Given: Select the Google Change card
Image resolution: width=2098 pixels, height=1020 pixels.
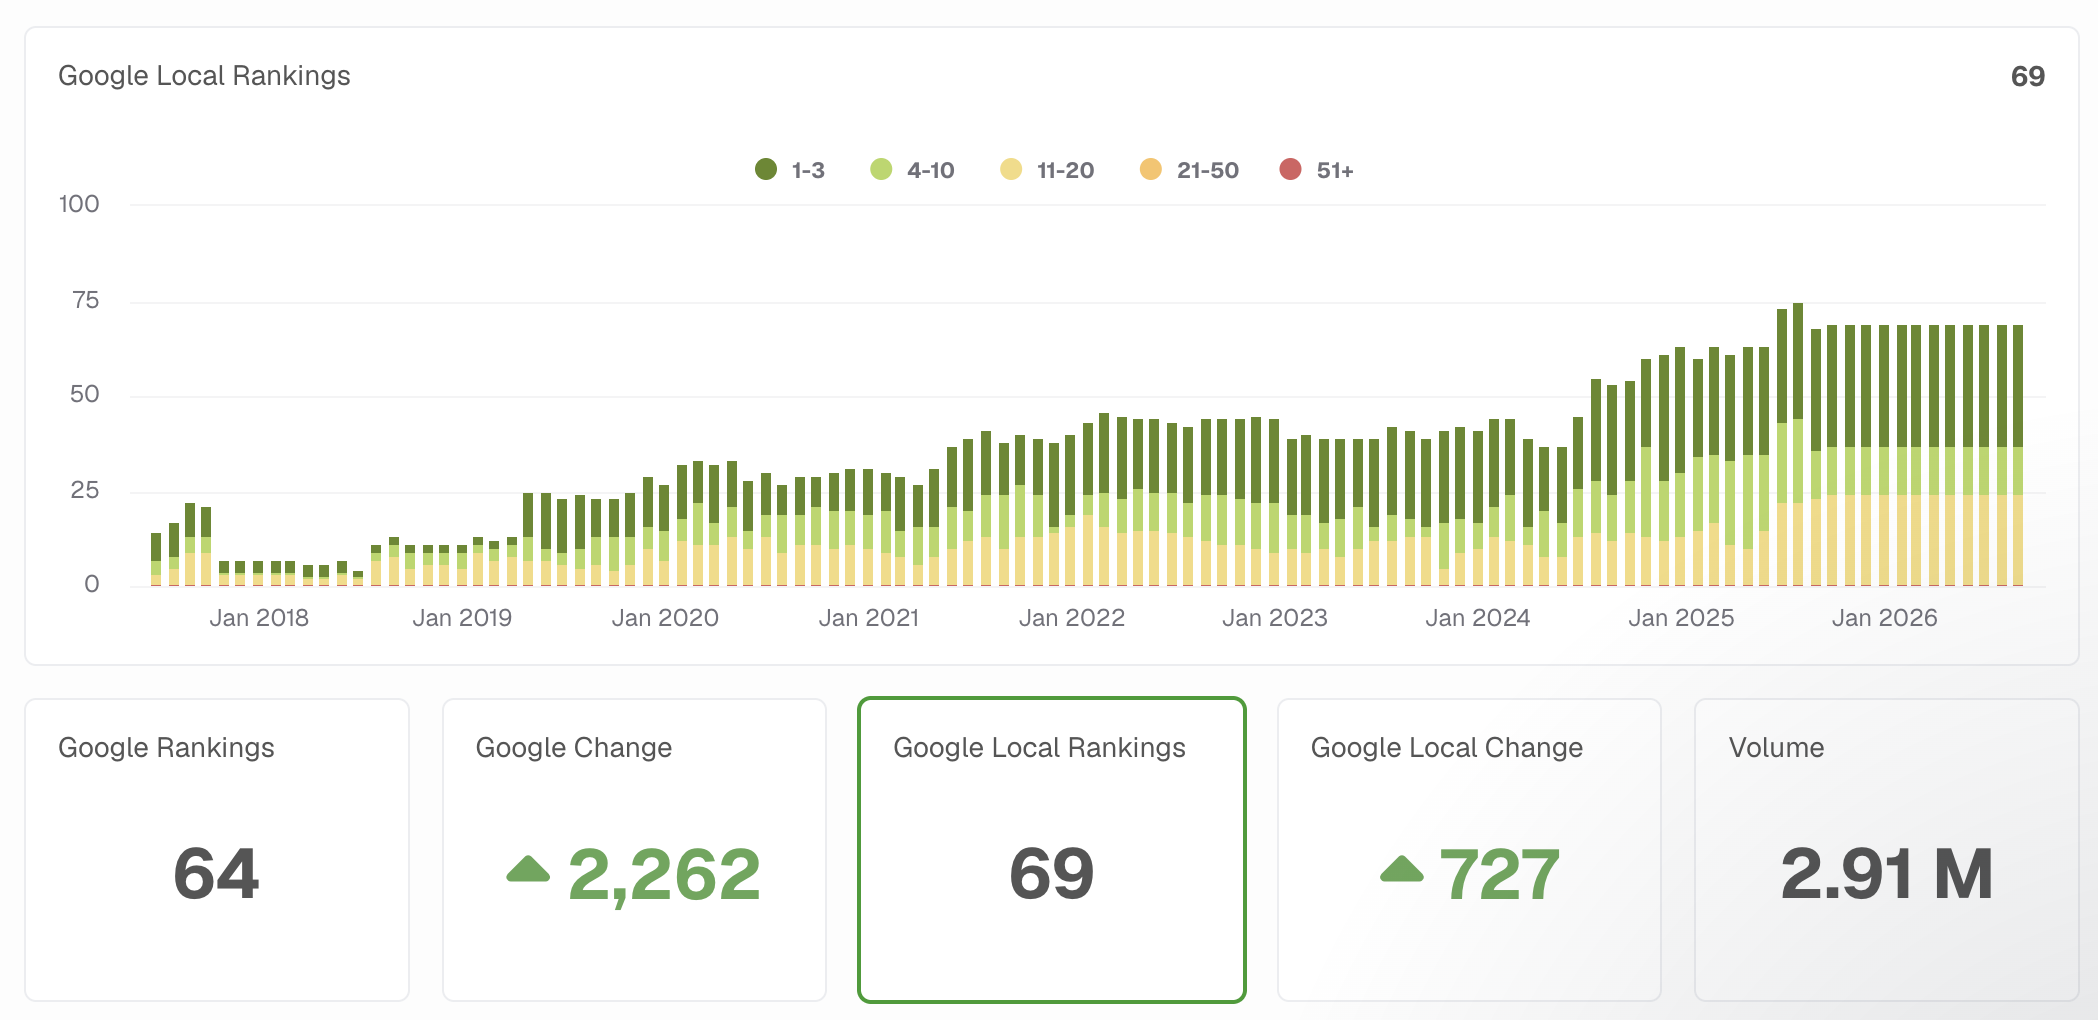Looking at the screenshot, I should tap(634, 850).
